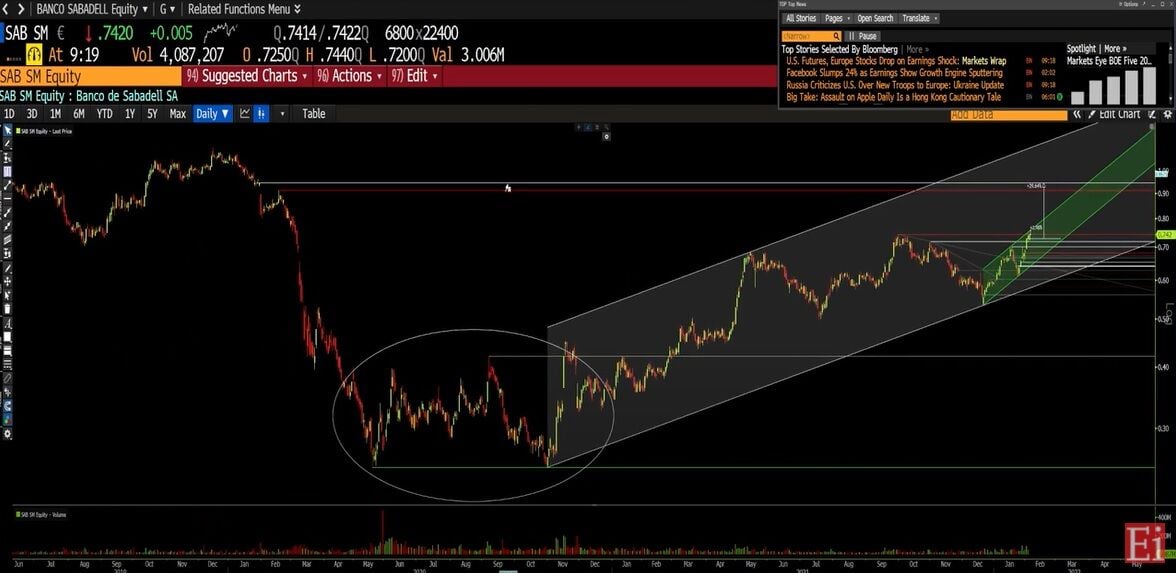
Task: Click Last Price legend green swatch
Action: (x=18, y=131)
